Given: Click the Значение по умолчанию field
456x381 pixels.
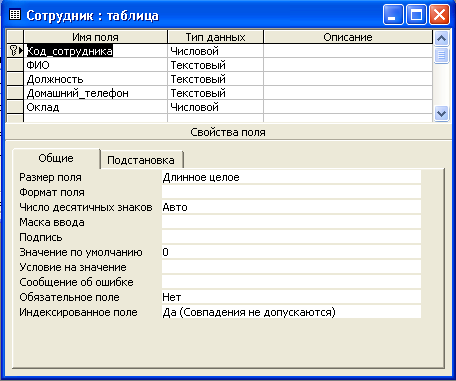Looking at the screenshot, I should (291, 252).
